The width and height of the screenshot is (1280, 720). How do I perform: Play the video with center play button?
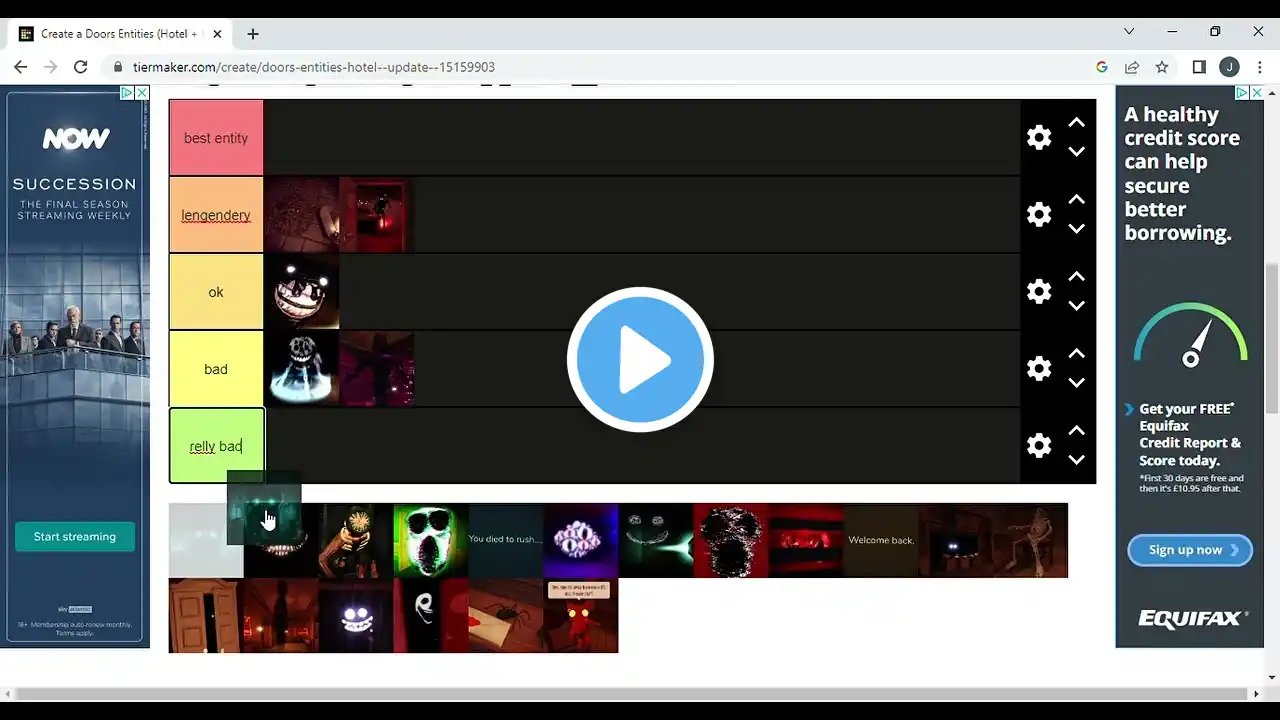click(640, 360)
